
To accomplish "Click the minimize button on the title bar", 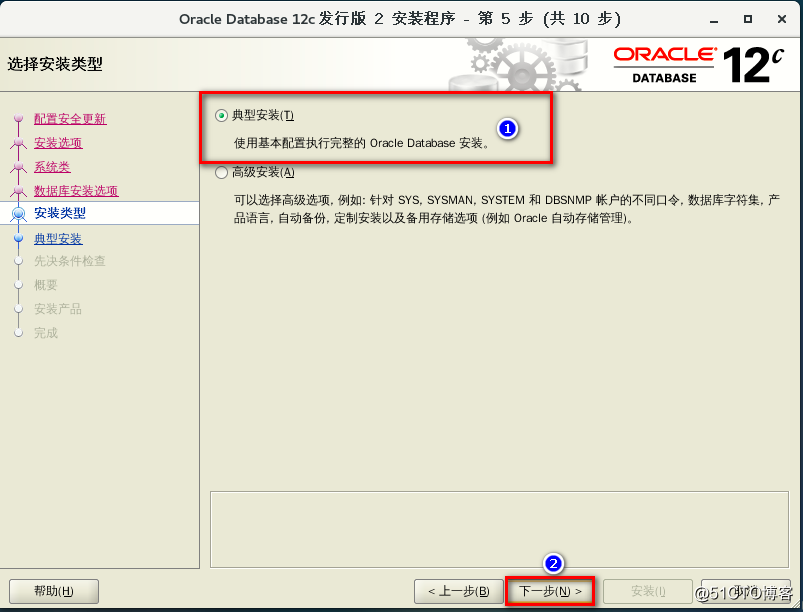I will click(x=712, y=19).
